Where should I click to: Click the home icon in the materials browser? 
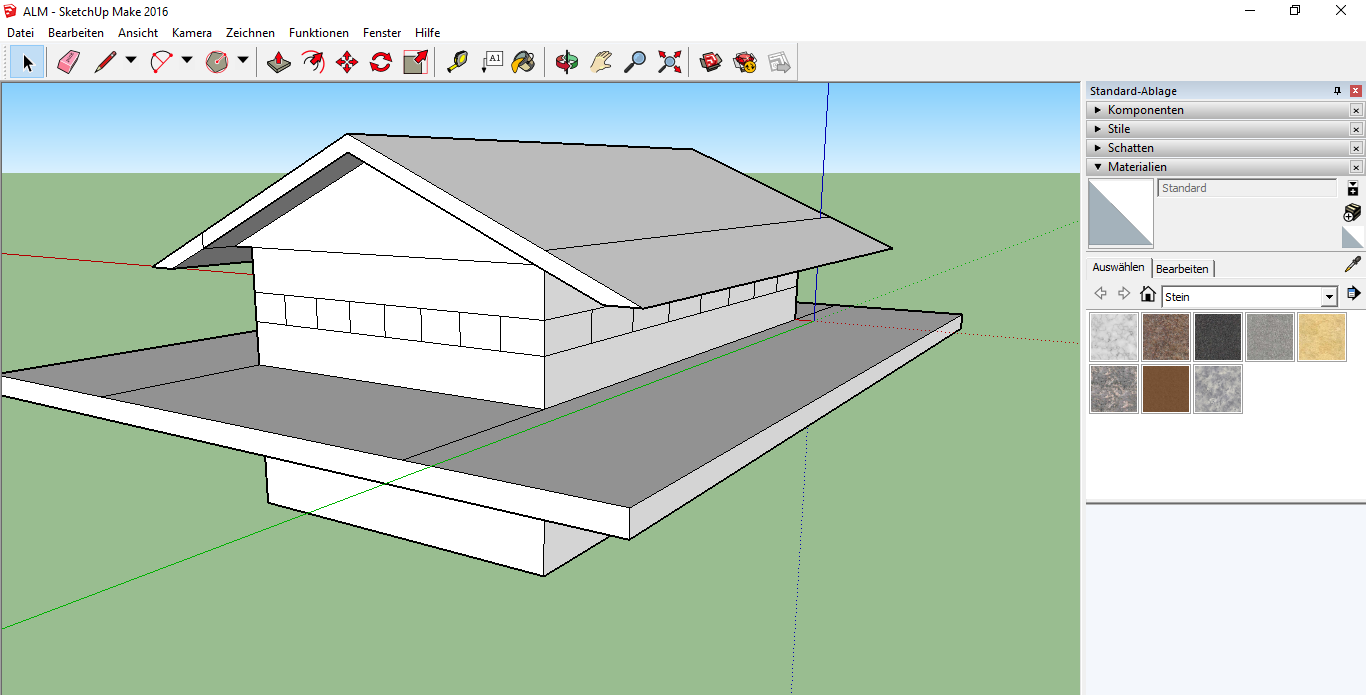[x=1148, y=294]
